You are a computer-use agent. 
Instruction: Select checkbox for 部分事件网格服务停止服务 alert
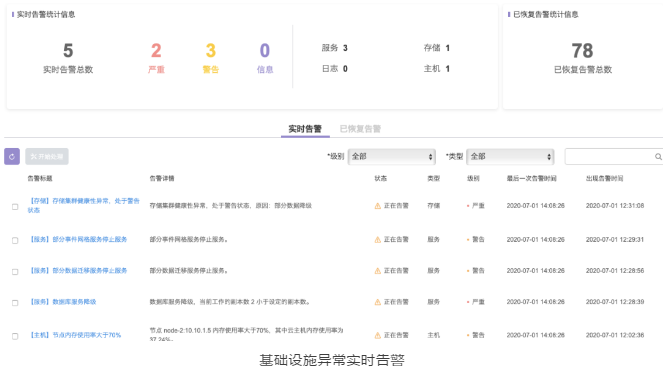[15, 240]
